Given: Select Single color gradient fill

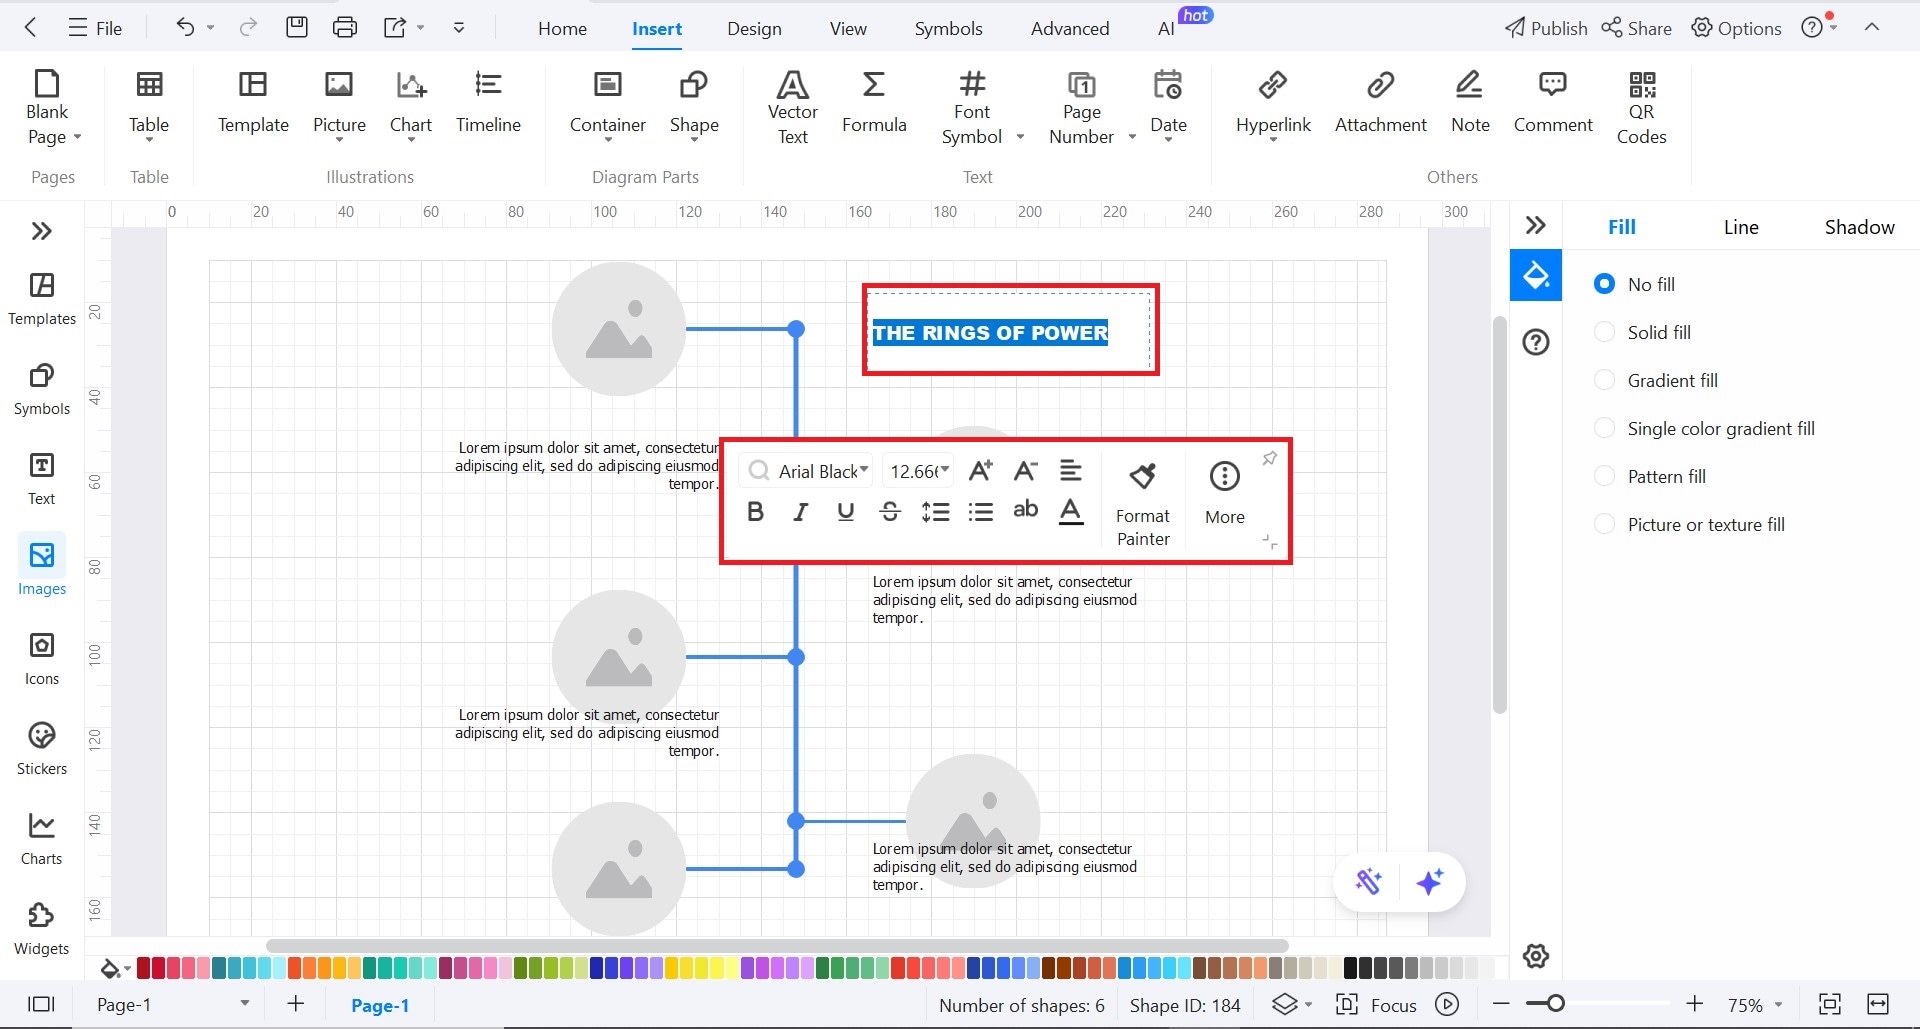Looking at the screenshot, I should pos(1604,428).
